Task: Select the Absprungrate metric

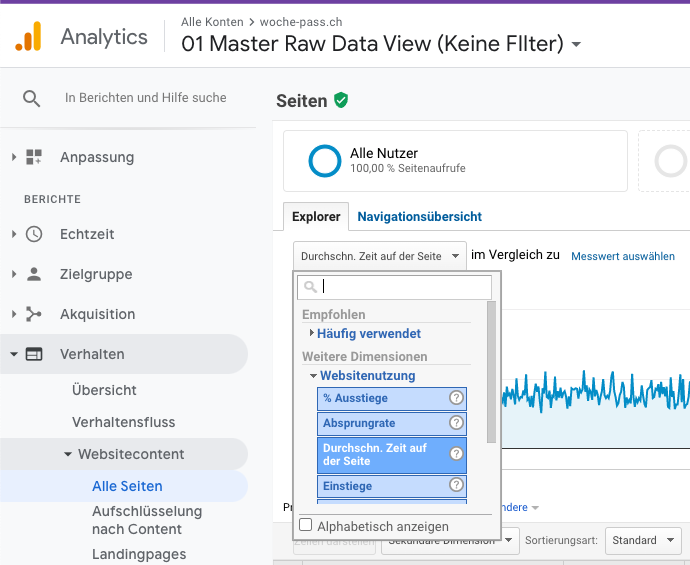Action: pyautogui.click(x=392, y=423)
